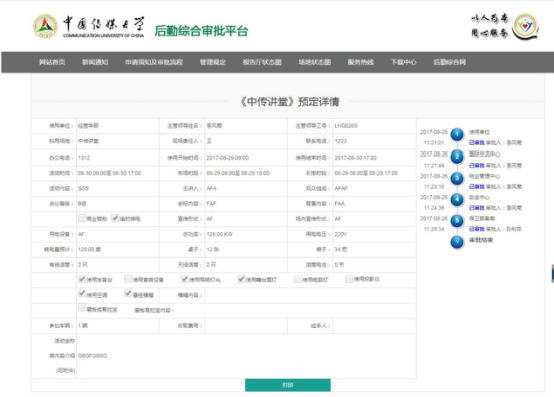Image resolution: width=554 pixels, height=397 pixels.
Task: Open 场地状态图 navigation item
Action: (314, 62)
